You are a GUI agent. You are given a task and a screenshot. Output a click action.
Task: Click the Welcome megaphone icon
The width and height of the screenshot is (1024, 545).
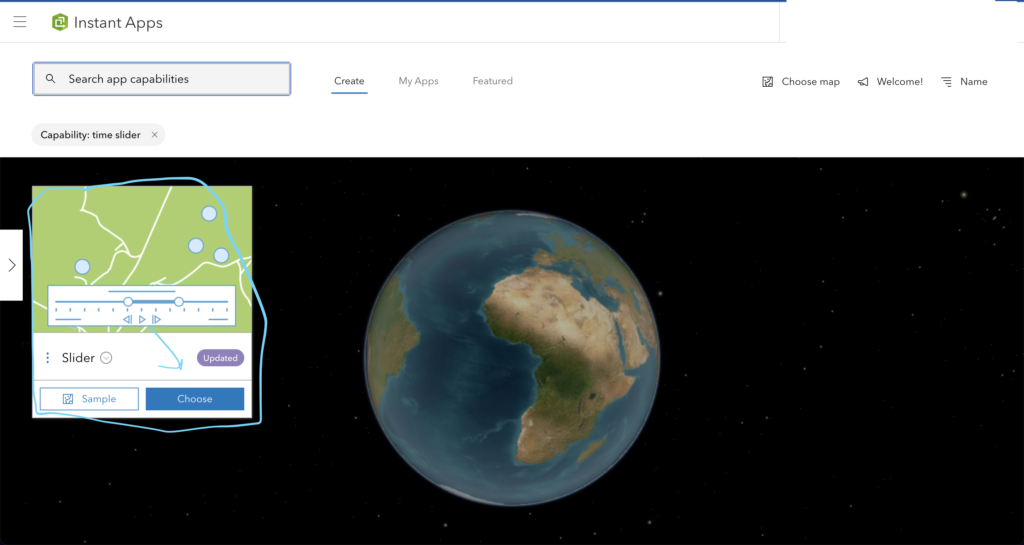[x=863, y=82]
